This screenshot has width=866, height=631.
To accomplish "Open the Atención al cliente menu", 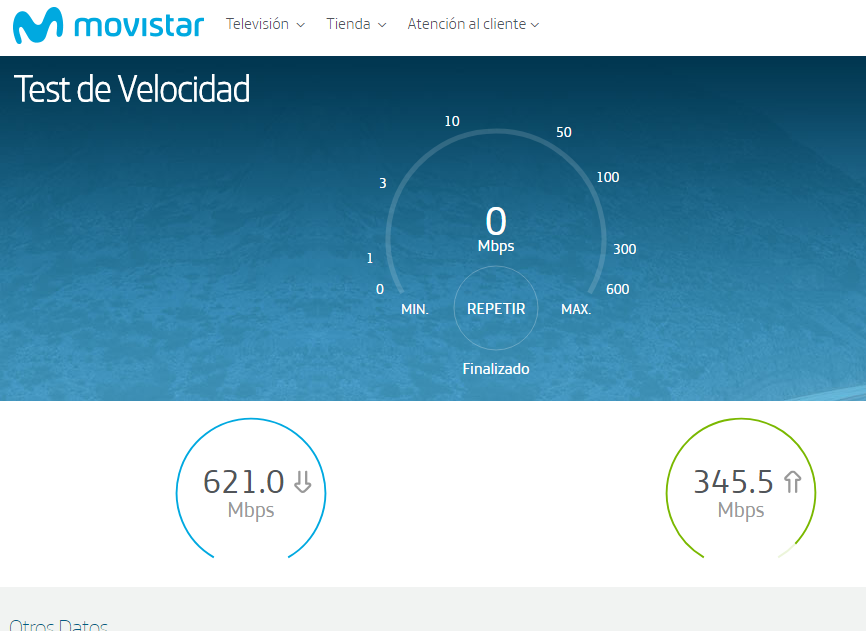I will click(466, 24).
